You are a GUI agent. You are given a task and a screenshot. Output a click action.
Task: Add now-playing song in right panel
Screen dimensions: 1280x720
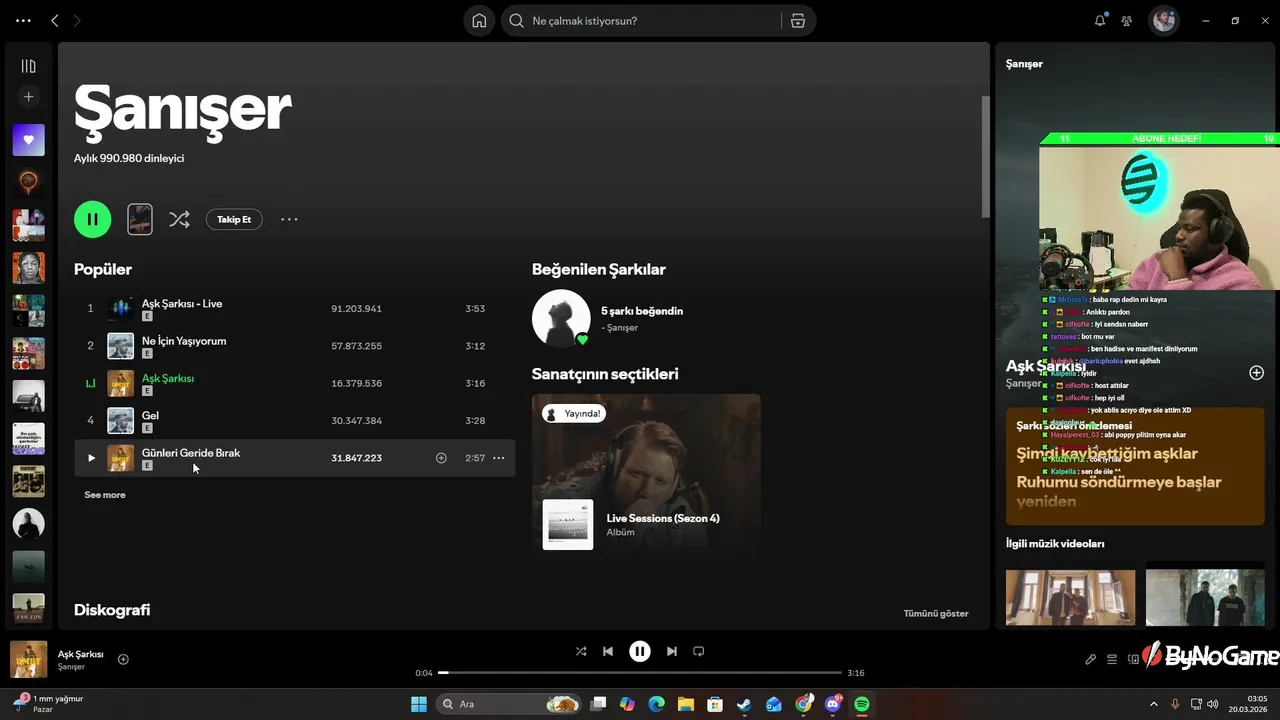click(1256, 372)
